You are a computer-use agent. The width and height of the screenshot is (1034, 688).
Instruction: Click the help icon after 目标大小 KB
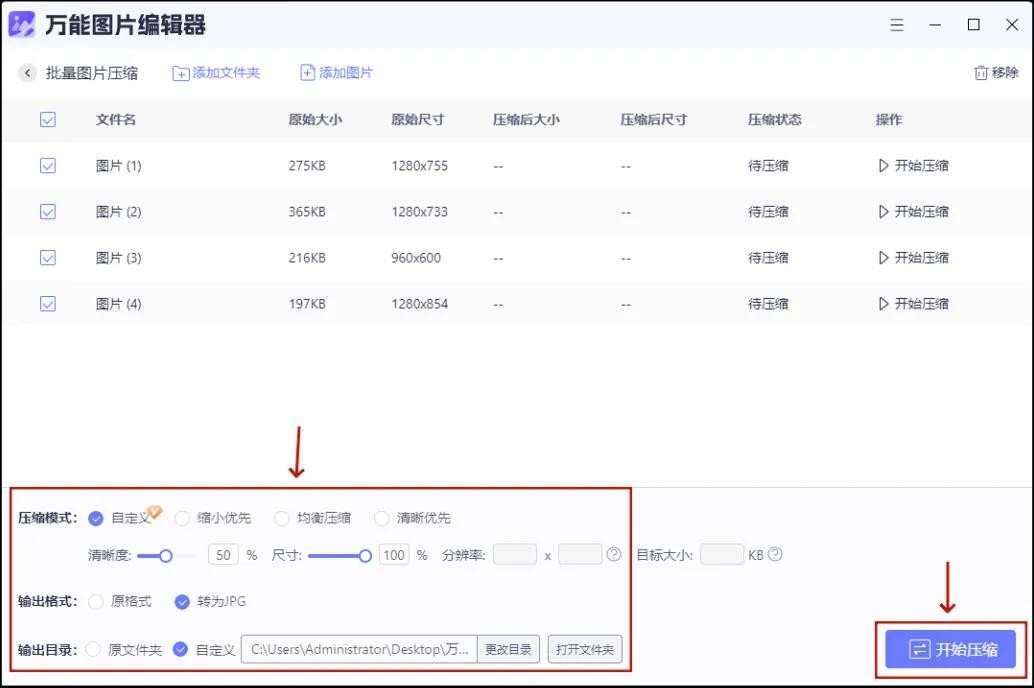(x=775, y=555)
